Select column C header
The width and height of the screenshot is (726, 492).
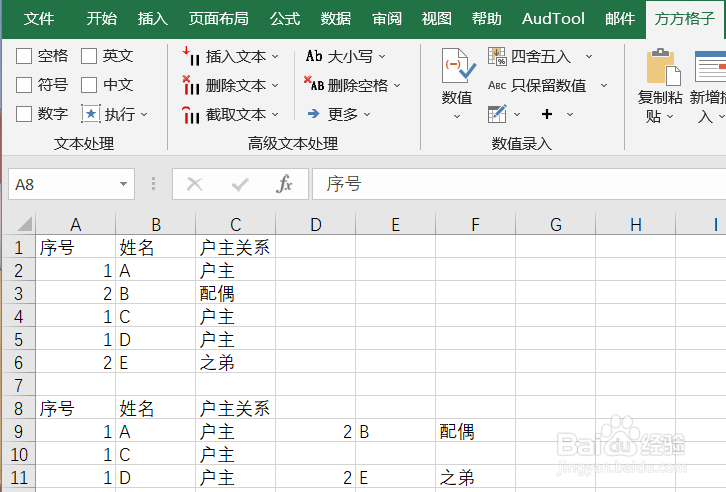click(236, 224)
